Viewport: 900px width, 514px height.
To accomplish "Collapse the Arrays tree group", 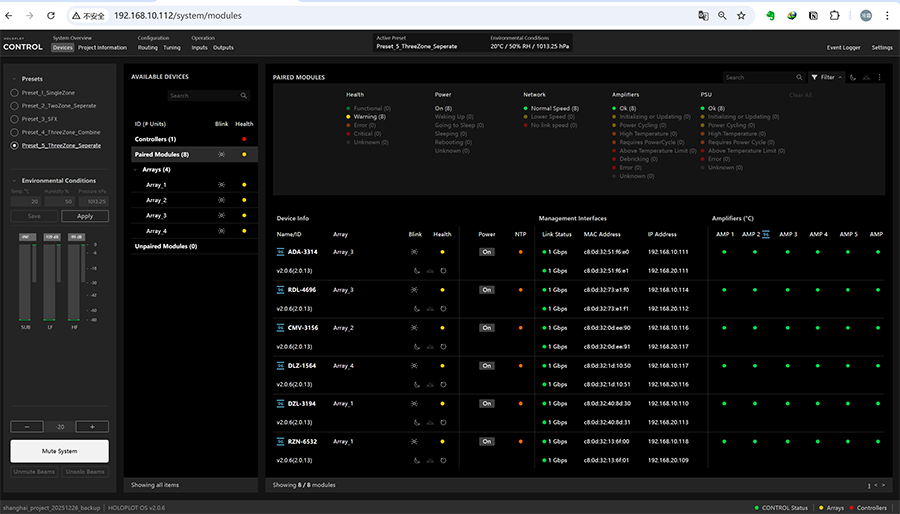I will click(137, 170).
